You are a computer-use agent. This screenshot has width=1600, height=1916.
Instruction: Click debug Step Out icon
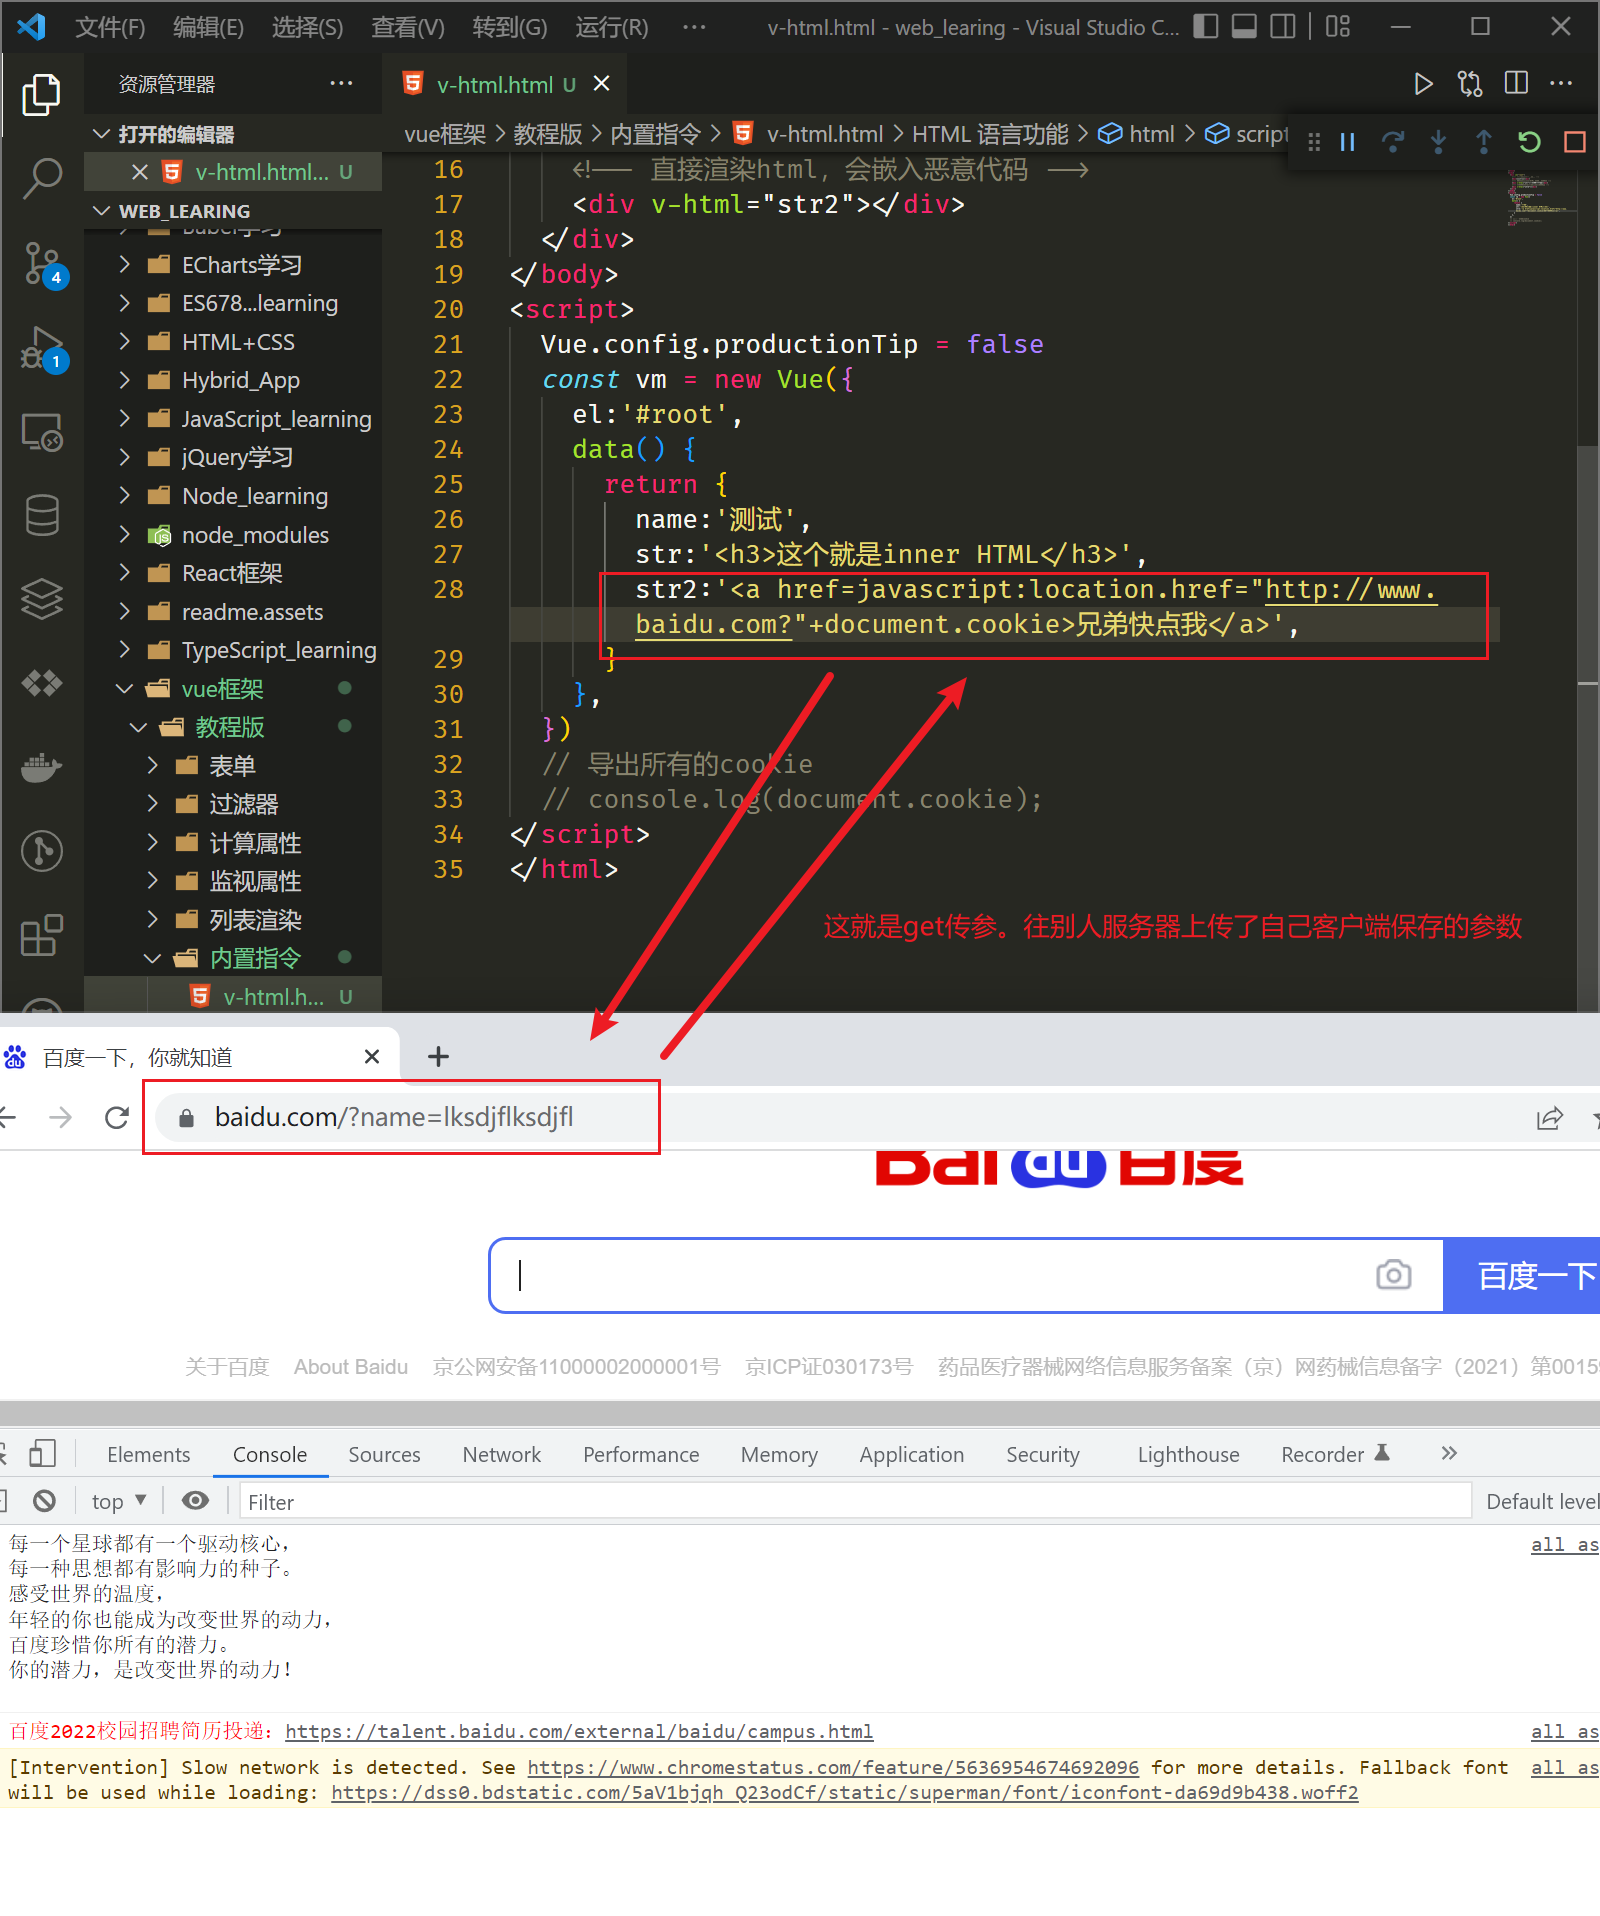click(x=1483, y=142)
